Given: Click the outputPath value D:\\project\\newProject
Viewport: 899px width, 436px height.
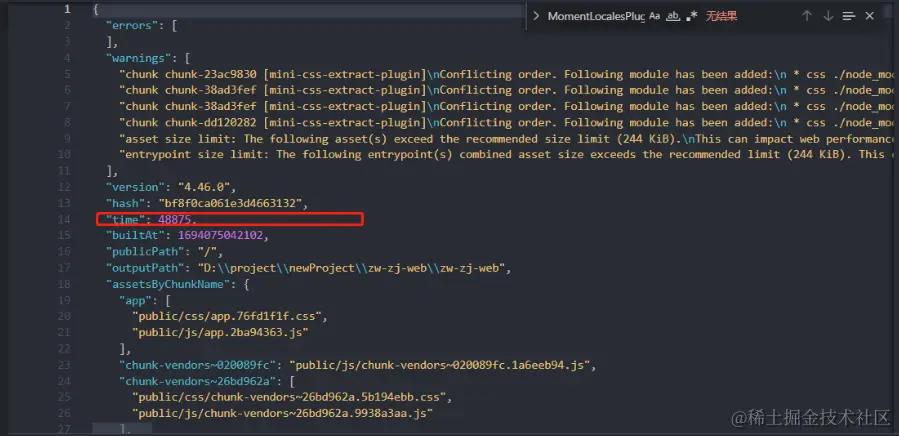Looking at the screenshot, I should tap(350, 268).
